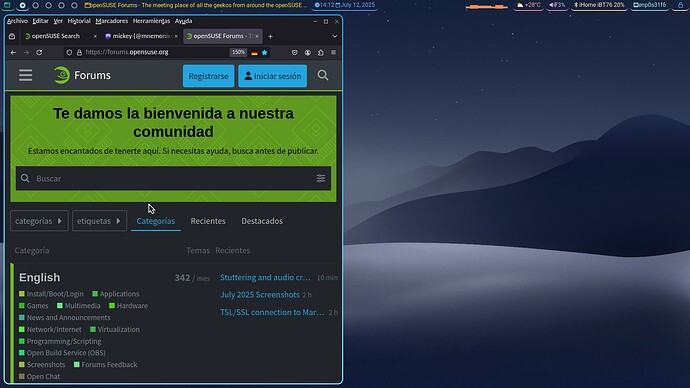Screen dimensions: 690x388
Task: Open the Applications subcategory
Action: coord(115,294)
